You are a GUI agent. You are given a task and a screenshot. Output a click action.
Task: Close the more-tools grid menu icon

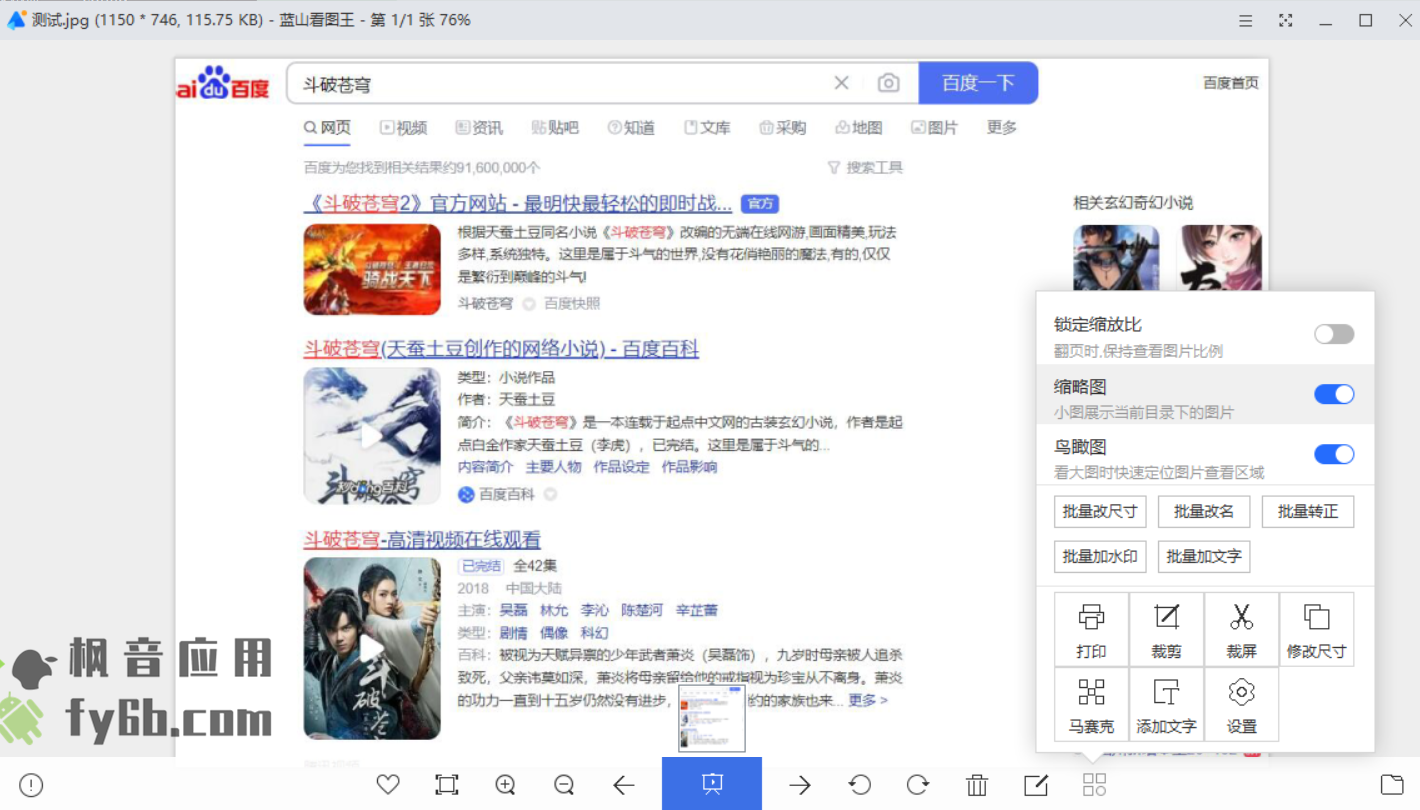[x=1094, y=785]
